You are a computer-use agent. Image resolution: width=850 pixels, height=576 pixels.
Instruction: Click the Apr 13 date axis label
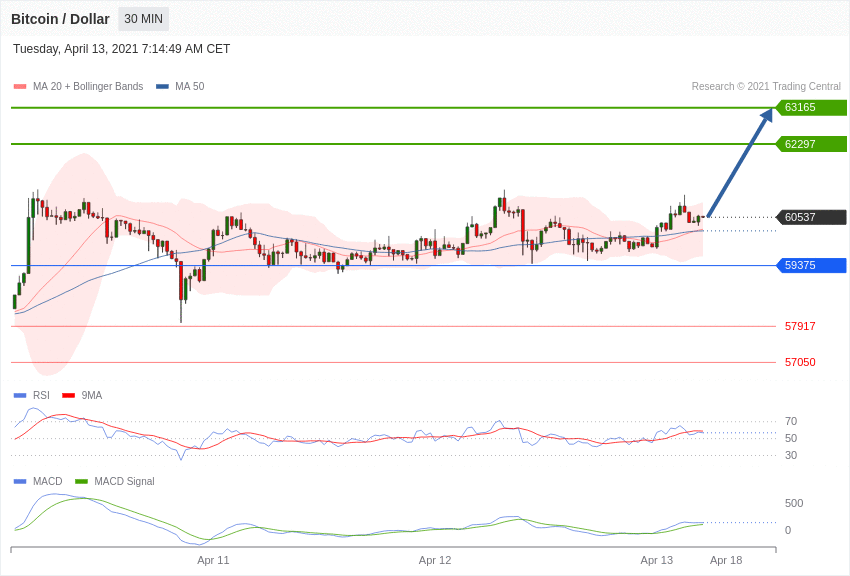pos(656,560)
